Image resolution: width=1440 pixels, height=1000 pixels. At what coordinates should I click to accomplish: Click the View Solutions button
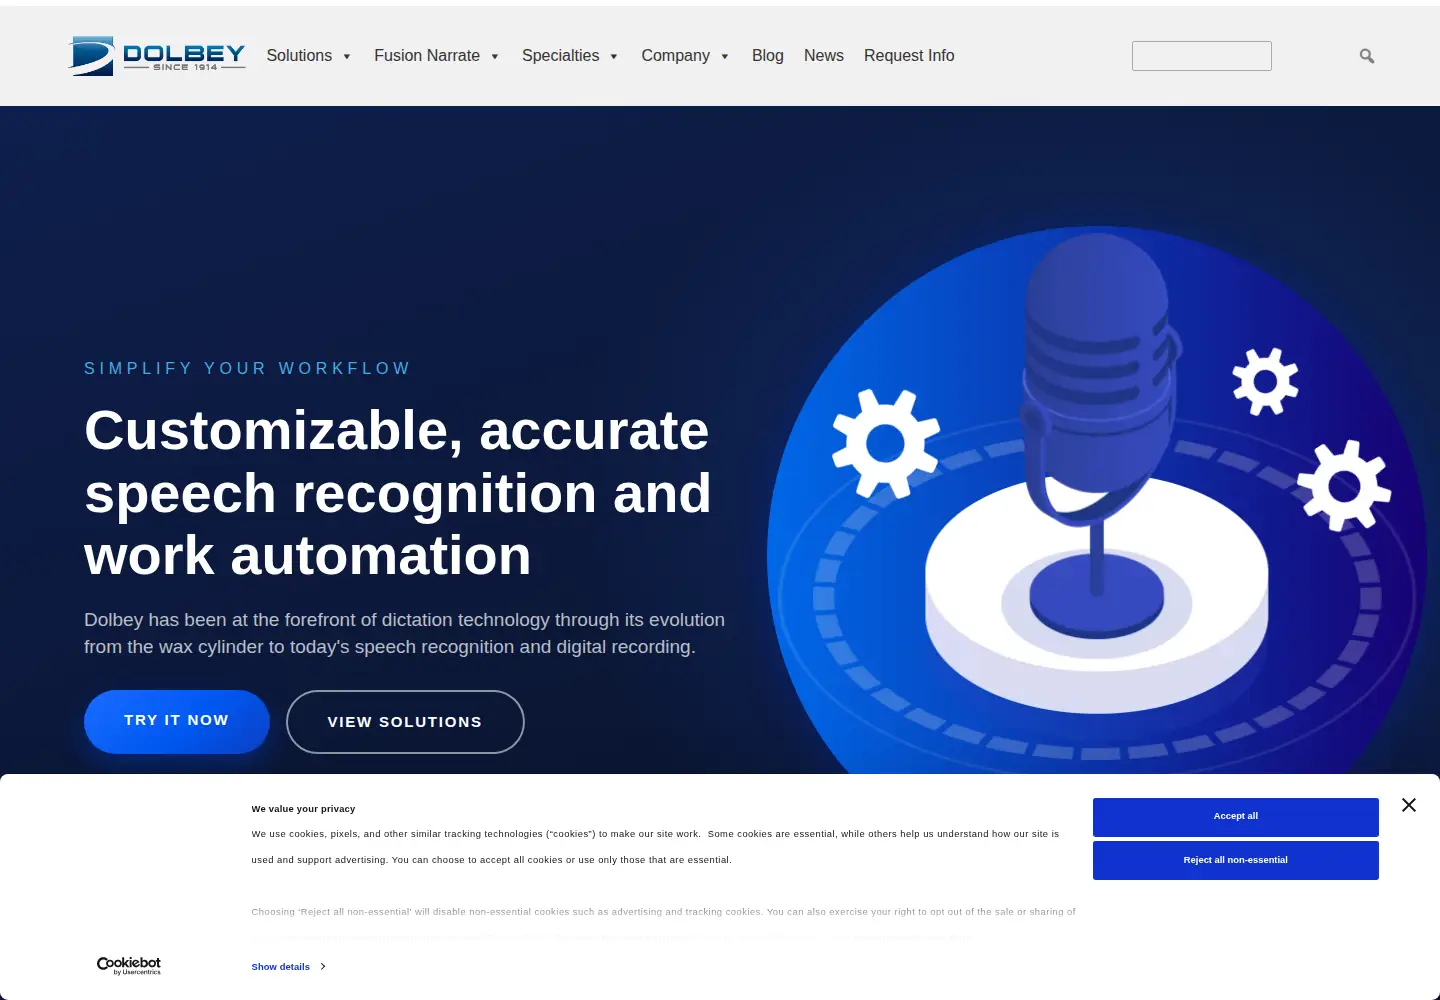(405, 722)
